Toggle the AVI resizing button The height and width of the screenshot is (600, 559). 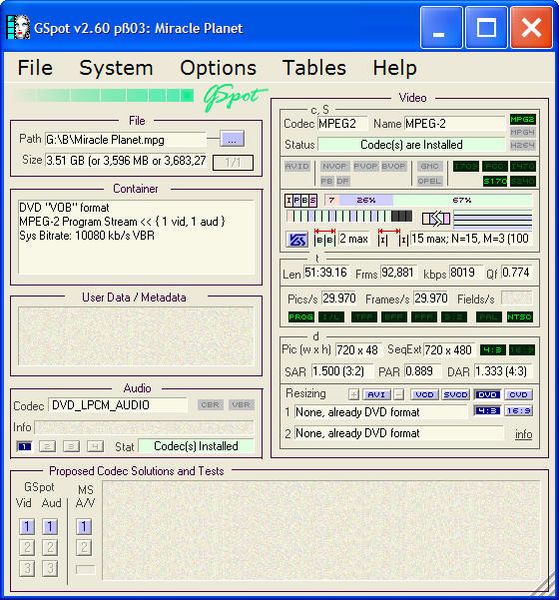tap(376, 395)
